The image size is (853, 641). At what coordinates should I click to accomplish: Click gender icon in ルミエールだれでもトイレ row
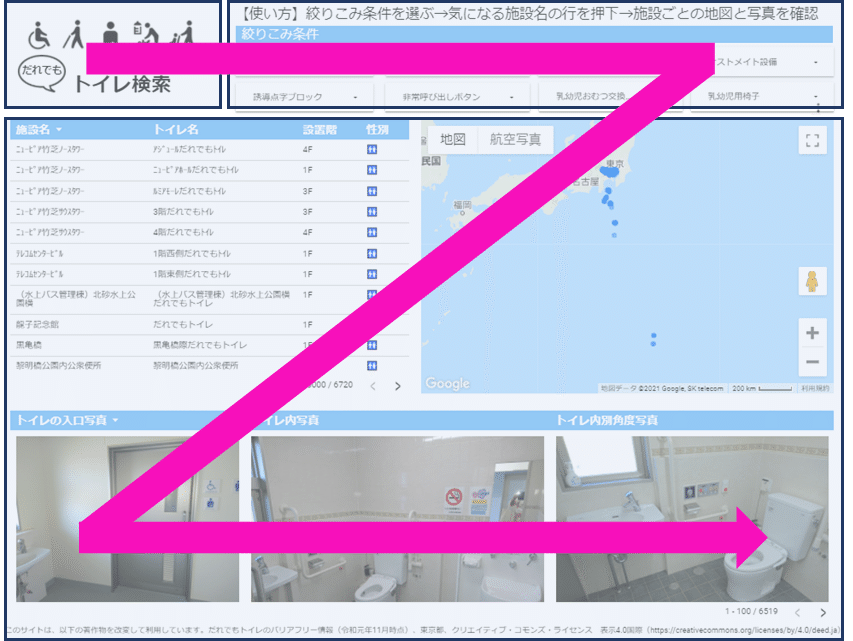372,191
